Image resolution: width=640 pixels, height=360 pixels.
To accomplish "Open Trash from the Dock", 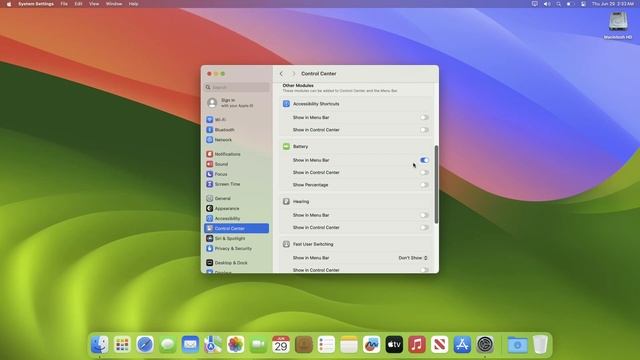I will point(540,344).
